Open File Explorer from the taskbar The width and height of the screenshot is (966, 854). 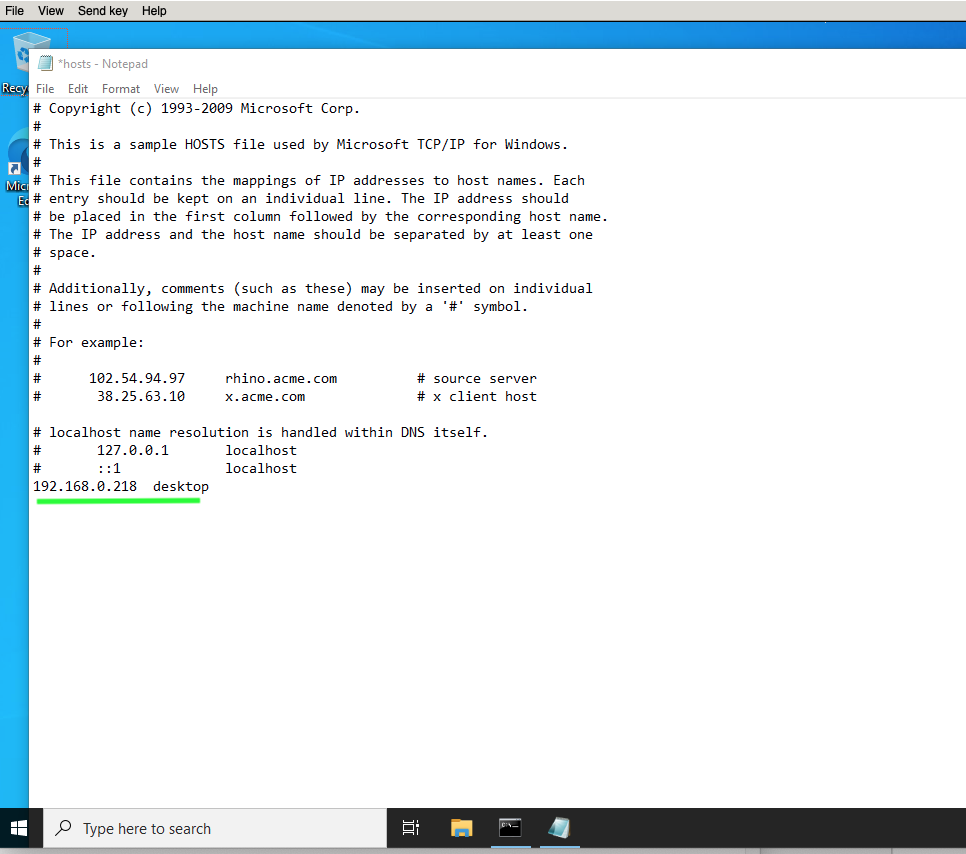coord(461,828)
